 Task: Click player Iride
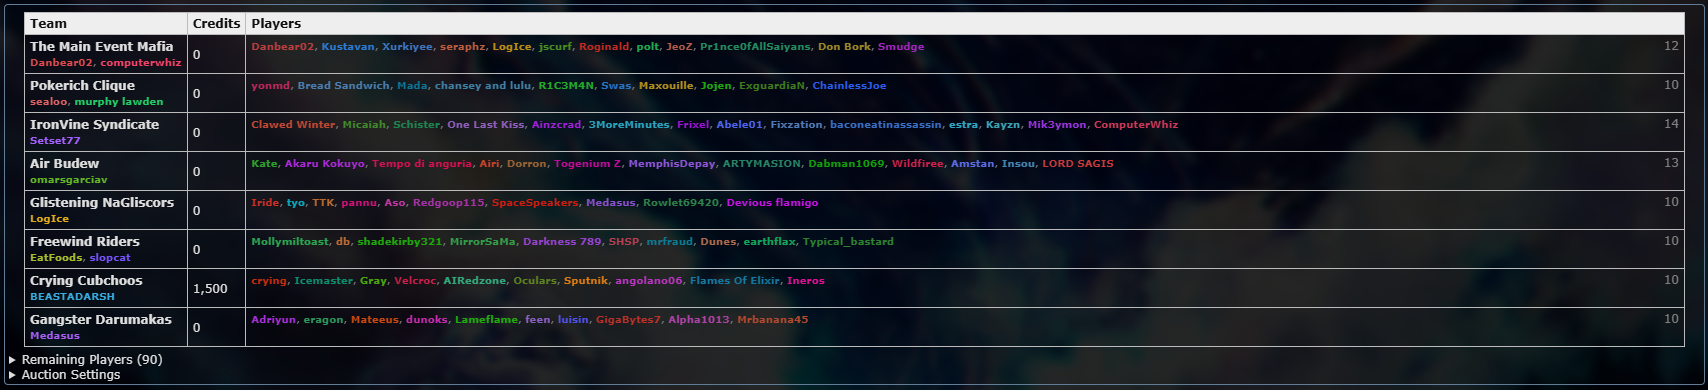pos(265,203)
